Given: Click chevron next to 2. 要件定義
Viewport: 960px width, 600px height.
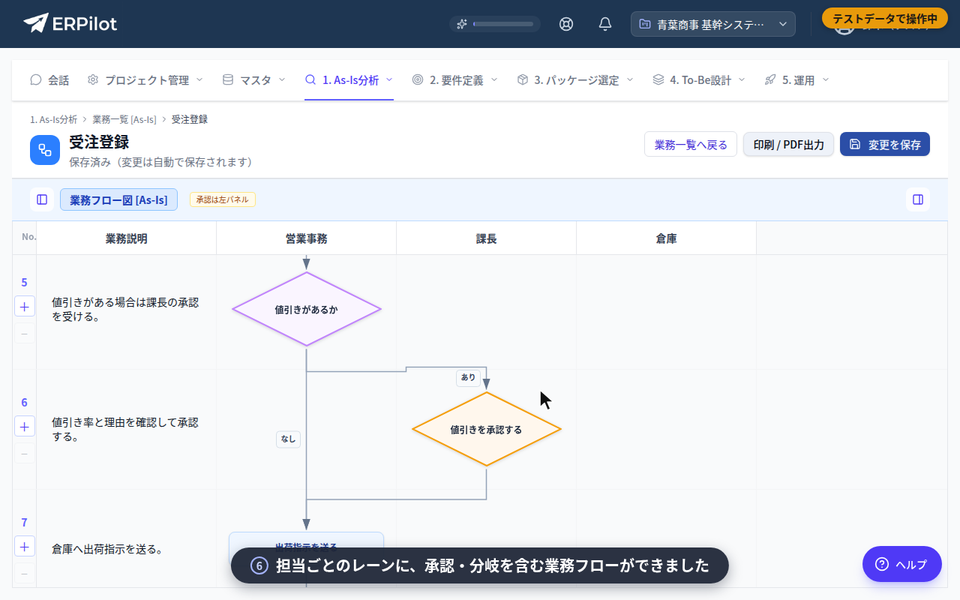Looking at the screenshot, I should tap(494, 80).
